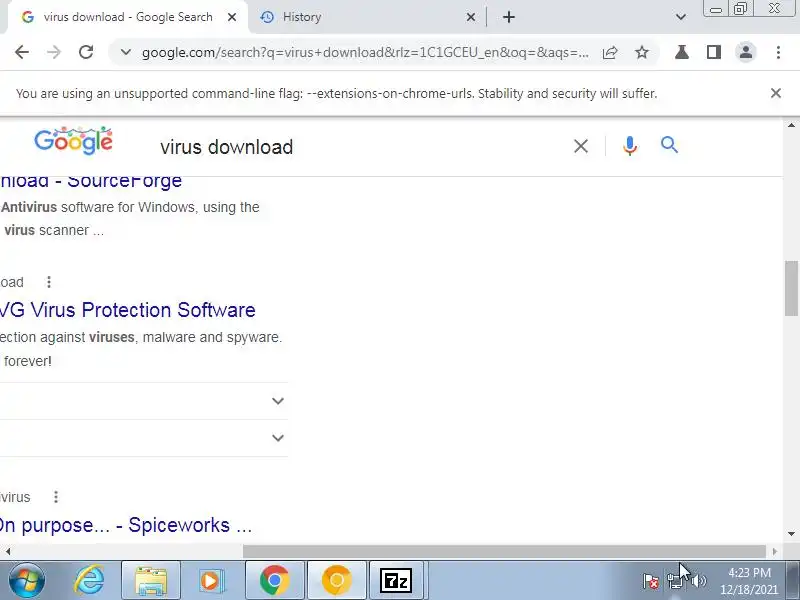This screenshot has width=800, height=600.
Task: Open a new tab
Action: click(x=509, y=17)
